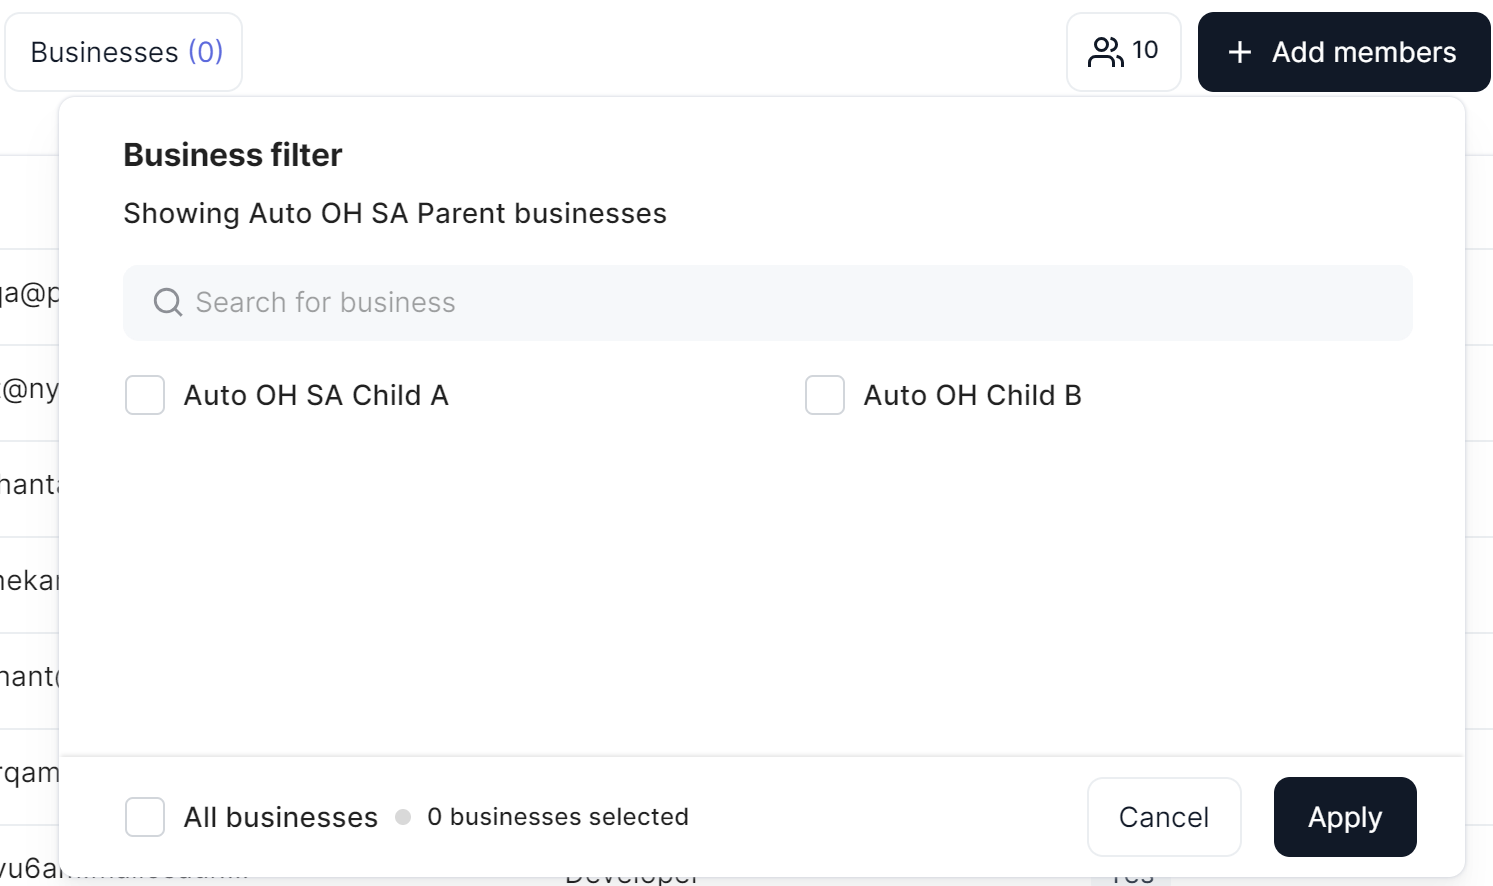Image resolution: width=1493 pixels, height=886 pixels.
Task: Apply the business filter selection
Action: (x=1345, y=817)
